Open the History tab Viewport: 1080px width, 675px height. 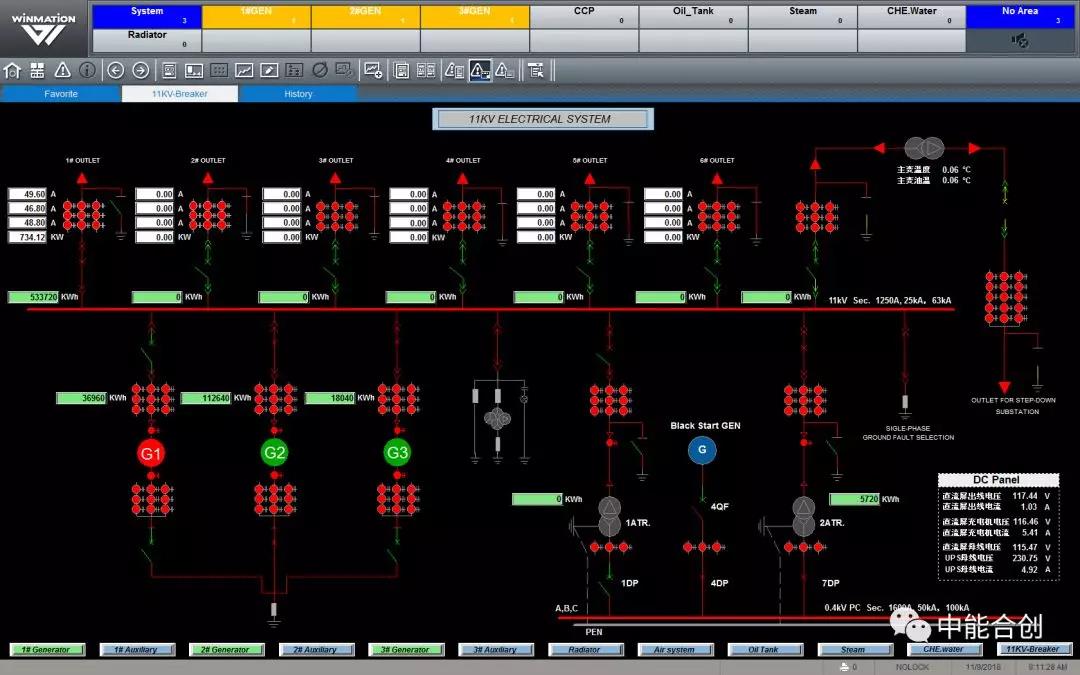click(298, 94)
